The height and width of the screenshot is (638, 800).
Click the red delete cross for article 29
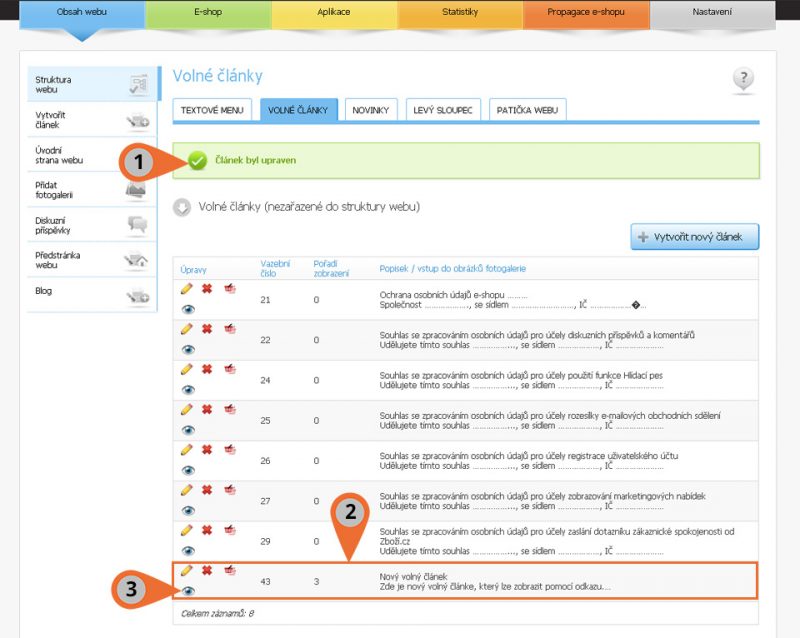coord(207,530)
